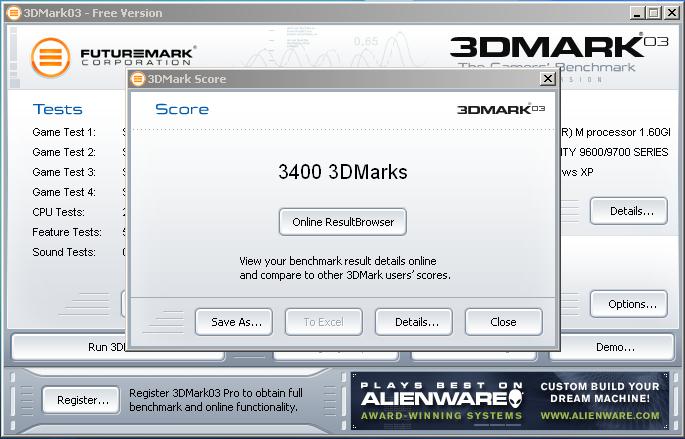
Task: Click 'Game Test 4:' label
Action: (64, 192)
